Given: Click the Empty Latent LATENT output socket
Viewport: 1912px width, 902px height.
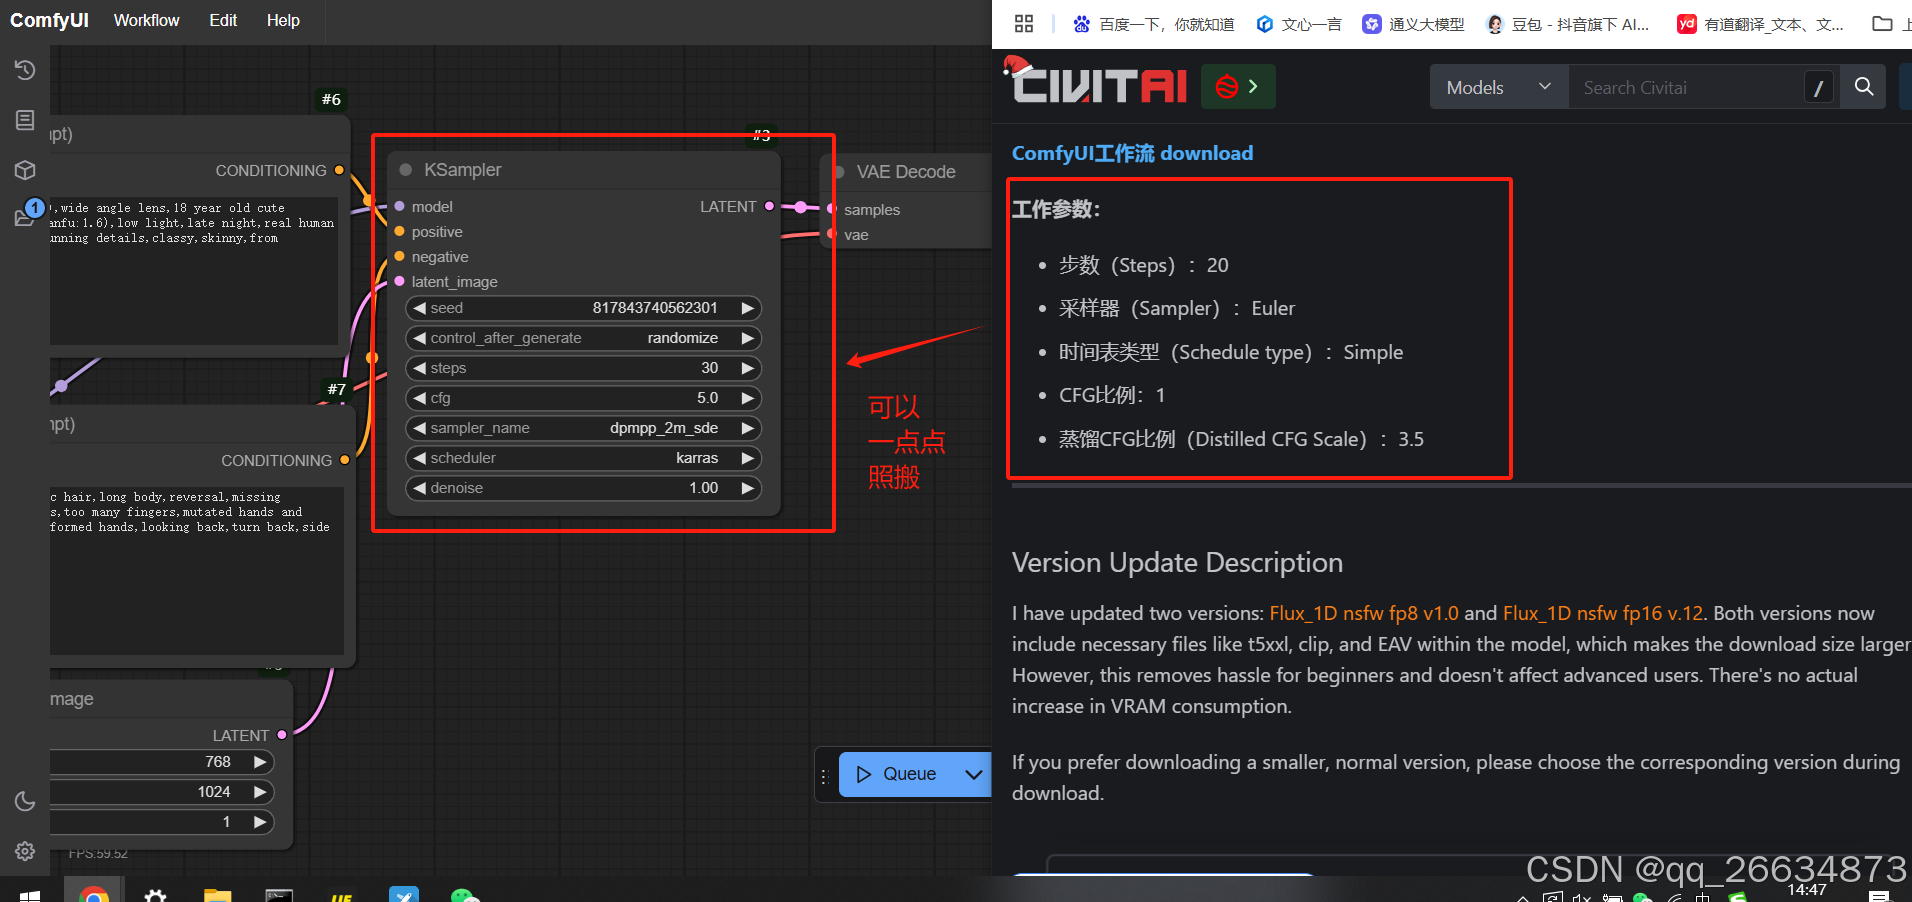Looking at the screenshot, I should 282,735.
